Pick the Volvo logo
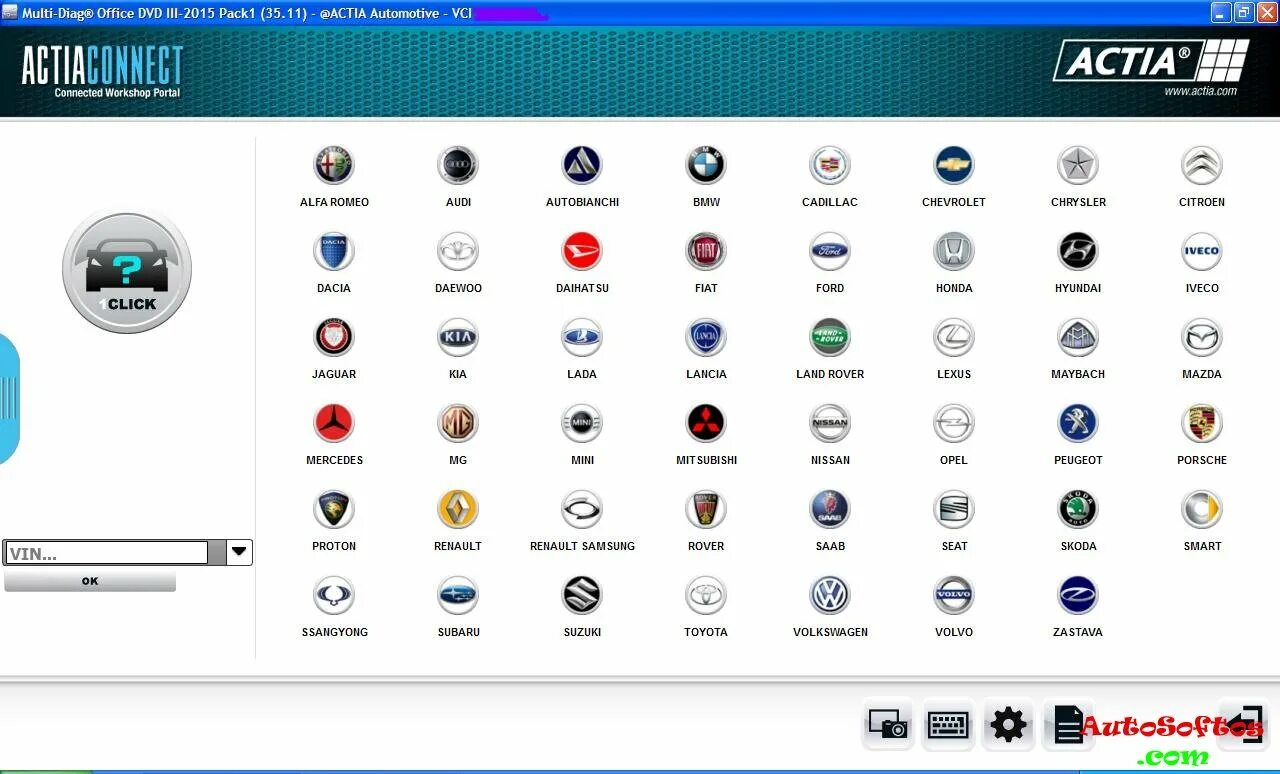 click(954, 595)
